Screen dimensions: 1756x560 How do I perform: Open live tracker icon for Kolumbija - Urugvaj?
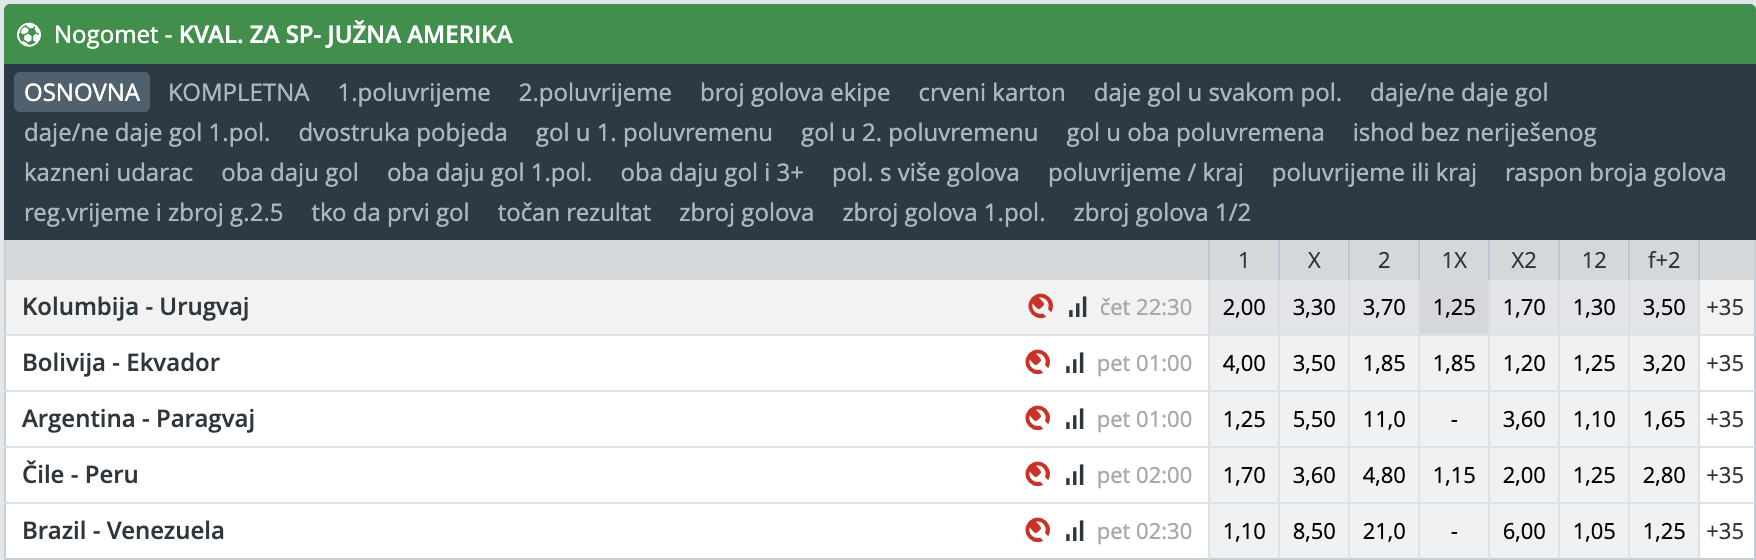tap(1041, 306)
